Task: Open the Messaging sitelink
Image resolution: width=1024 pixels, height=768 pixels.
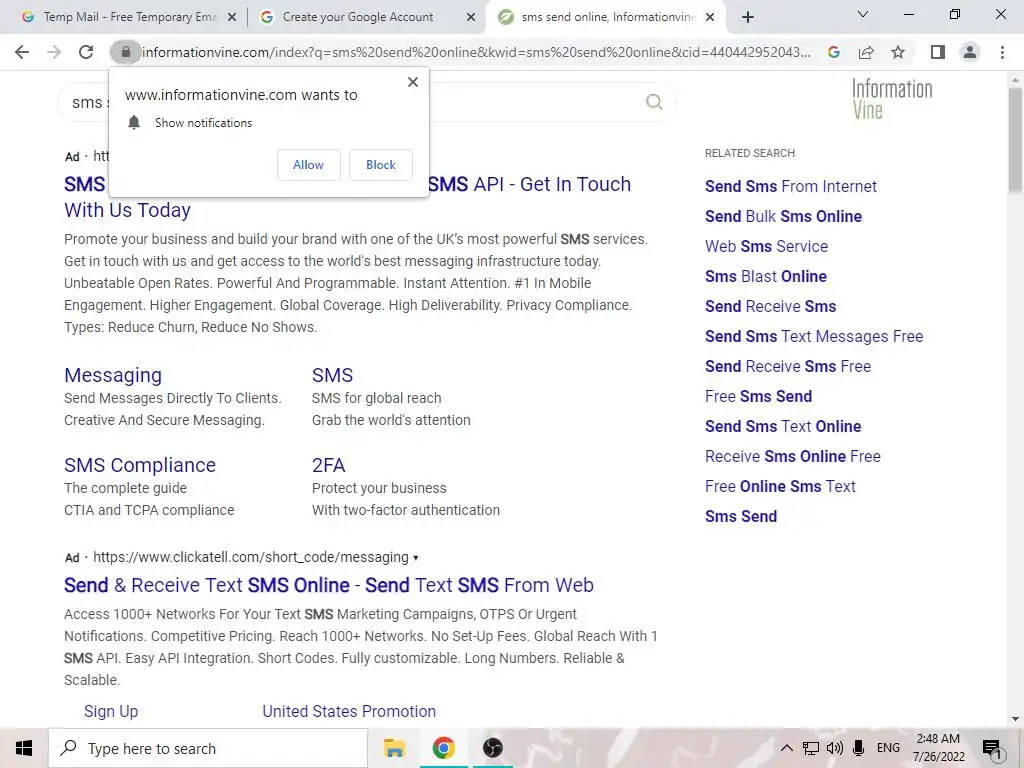Action: pyautogui.click(x=113, y=376)
